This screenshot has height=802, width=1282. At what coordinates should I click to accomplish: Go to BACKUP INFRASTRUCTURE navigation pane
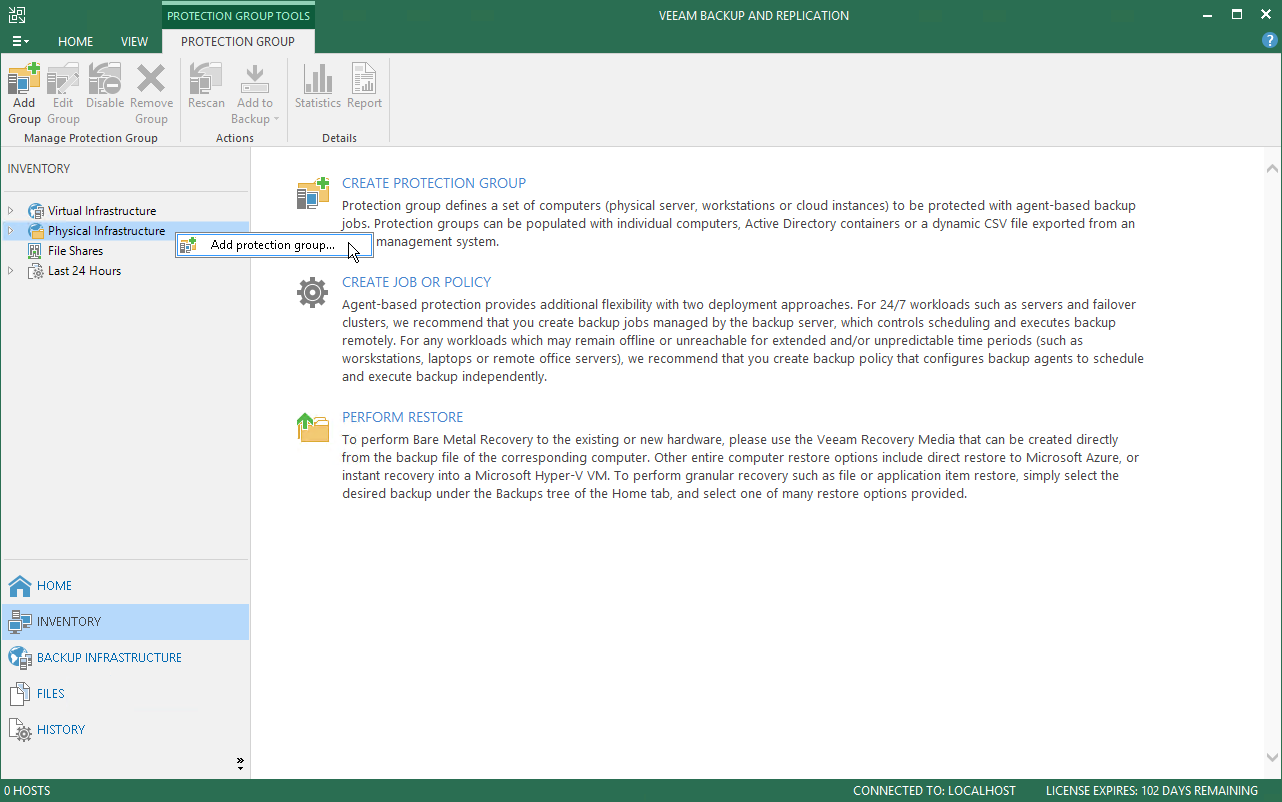click(x=126, y=658)
